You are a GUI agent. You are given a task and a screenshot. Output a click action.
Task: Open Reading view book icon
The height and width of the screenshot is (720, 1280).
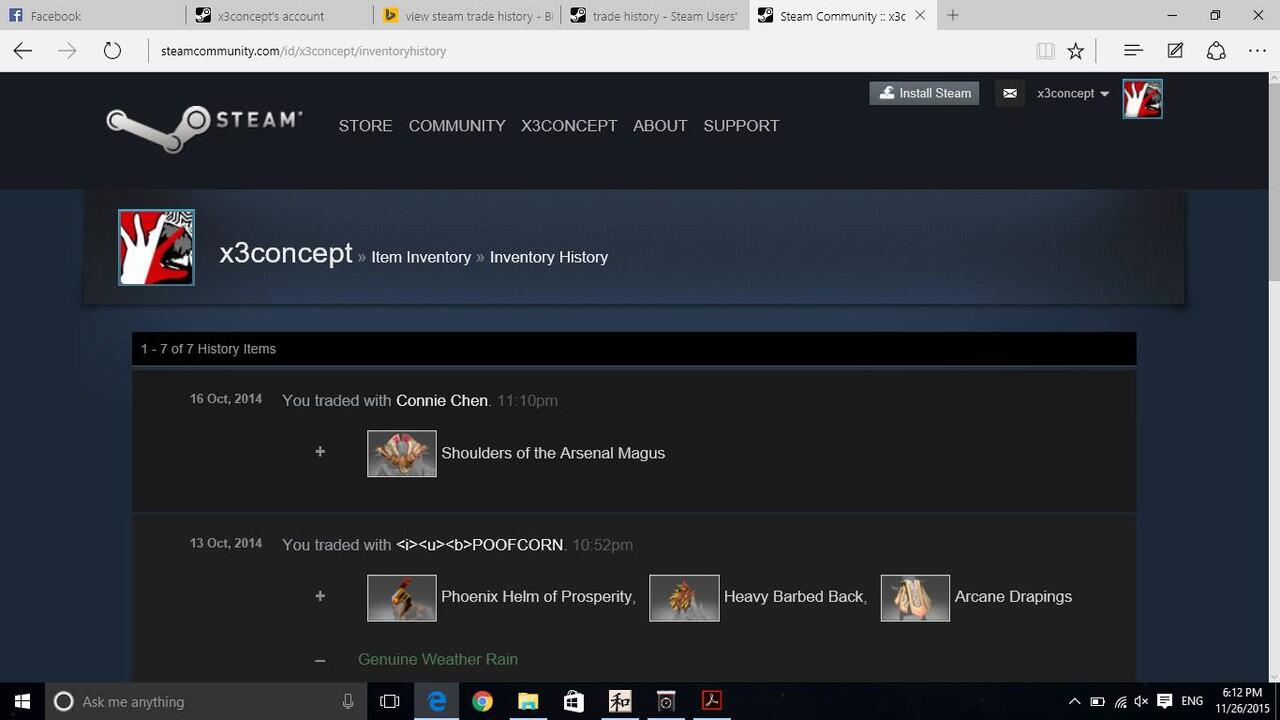pyautogui.click(x=1045, y=51)
